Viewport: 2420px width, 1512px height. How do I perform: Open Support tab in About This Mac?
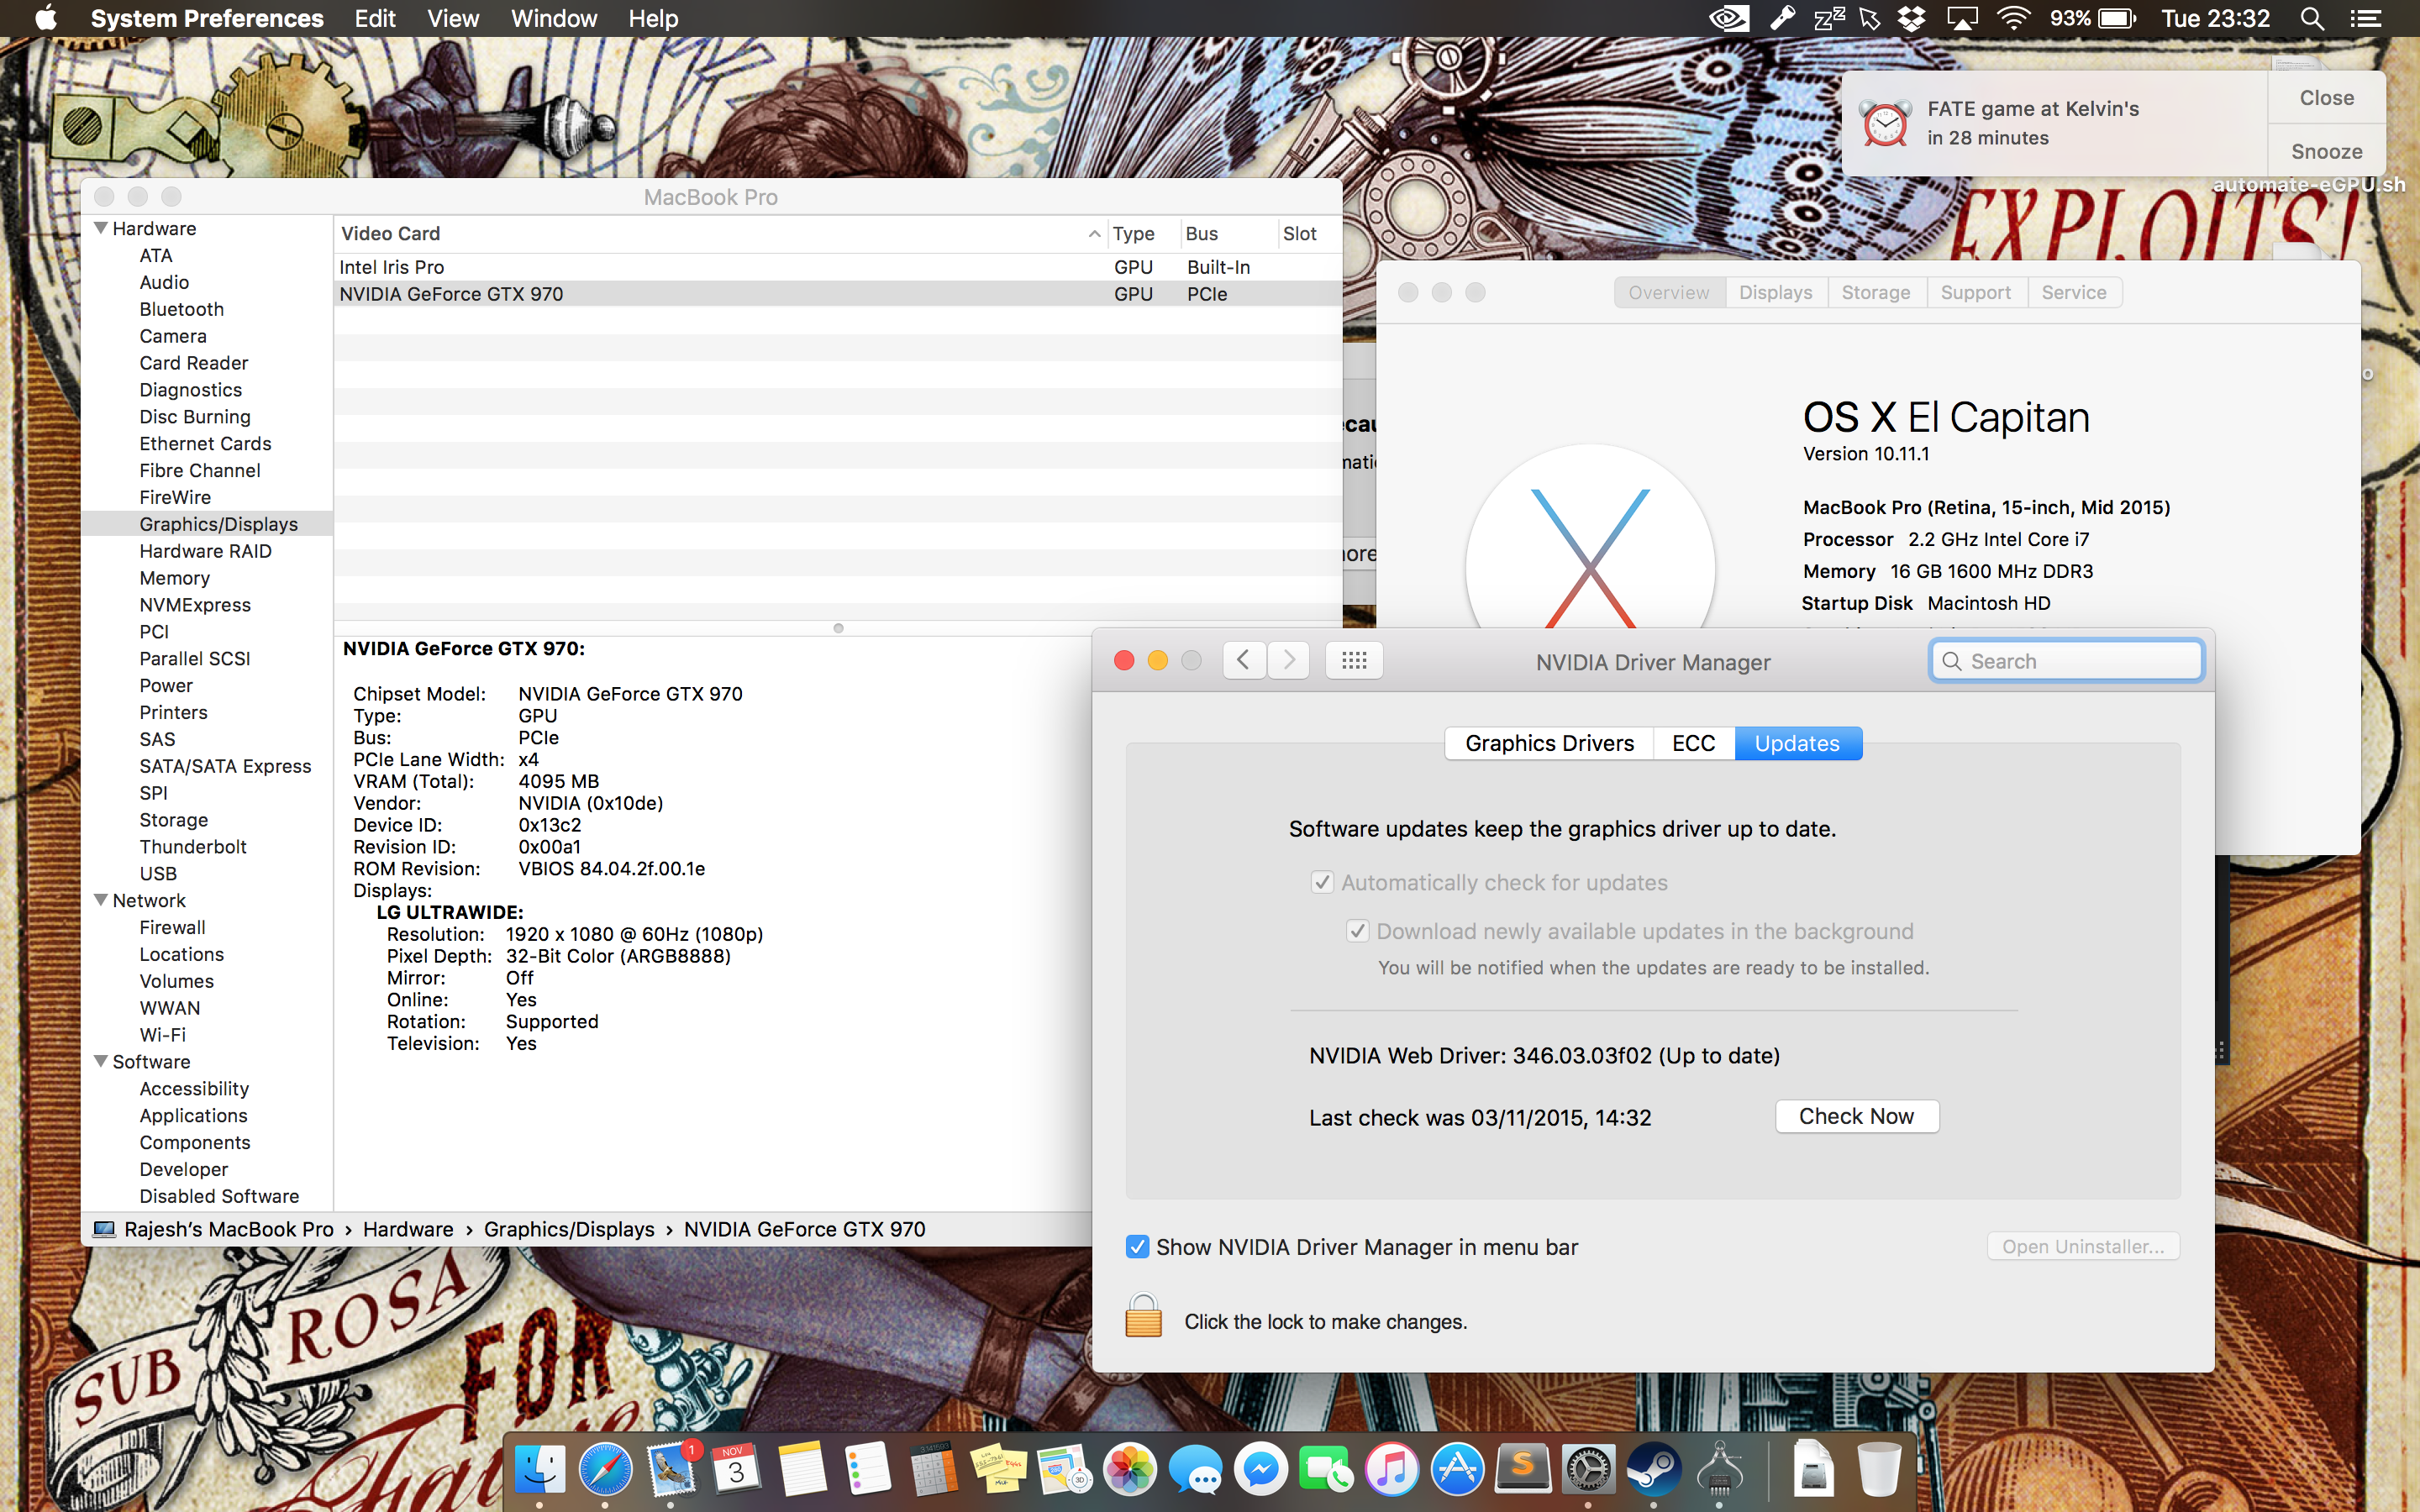(x=1975, y=292)
